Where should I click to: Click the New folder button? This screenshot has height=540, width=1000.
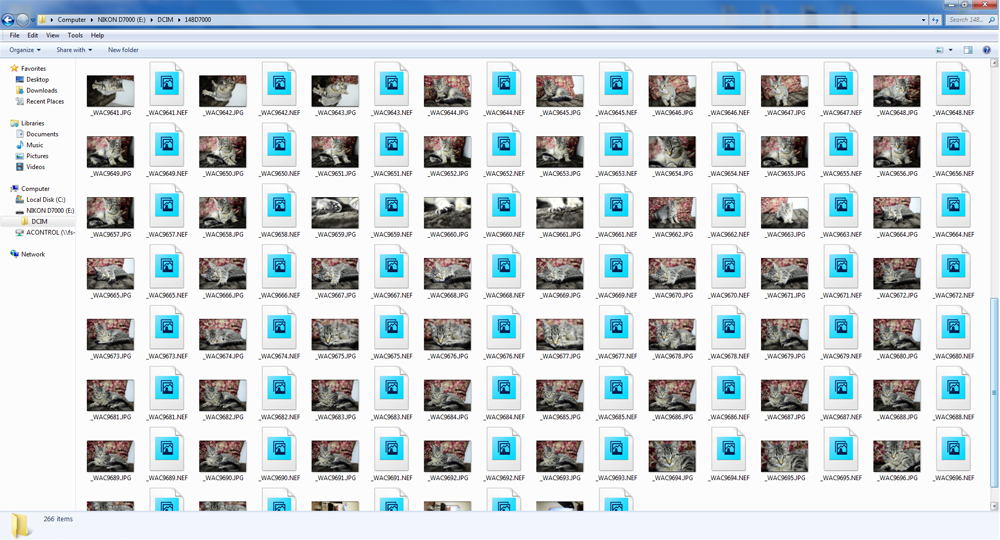123,50
